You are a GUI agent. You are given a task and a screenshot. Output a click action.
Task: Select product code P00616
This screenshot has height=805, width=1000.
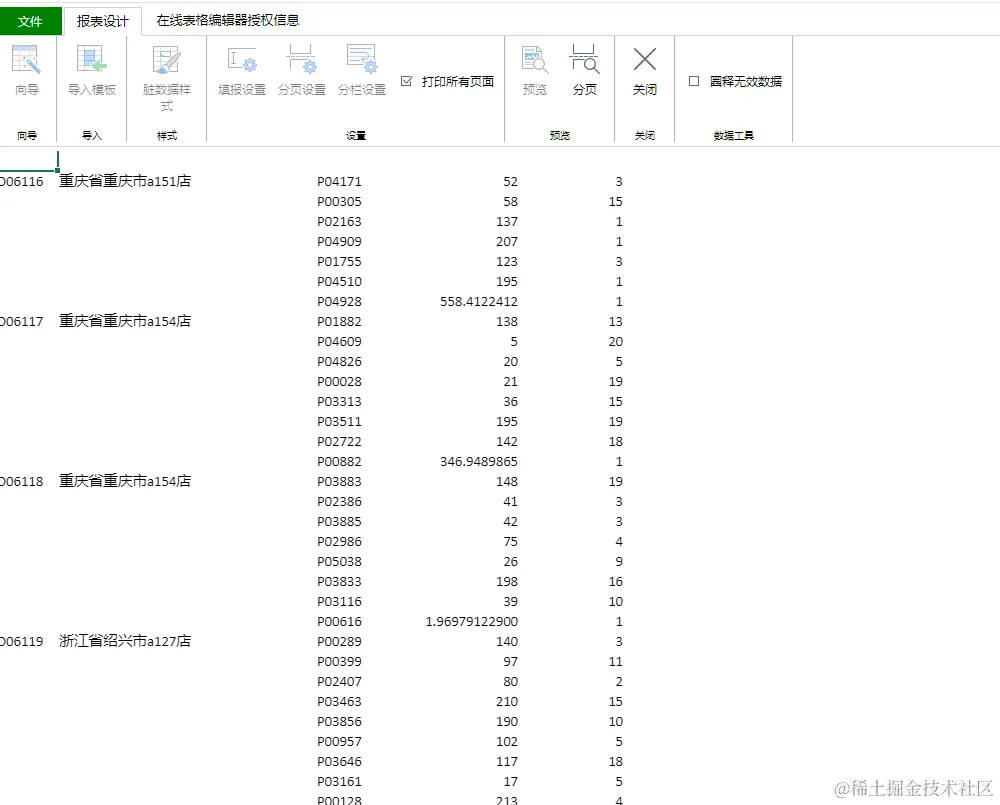tap(339, 622)
